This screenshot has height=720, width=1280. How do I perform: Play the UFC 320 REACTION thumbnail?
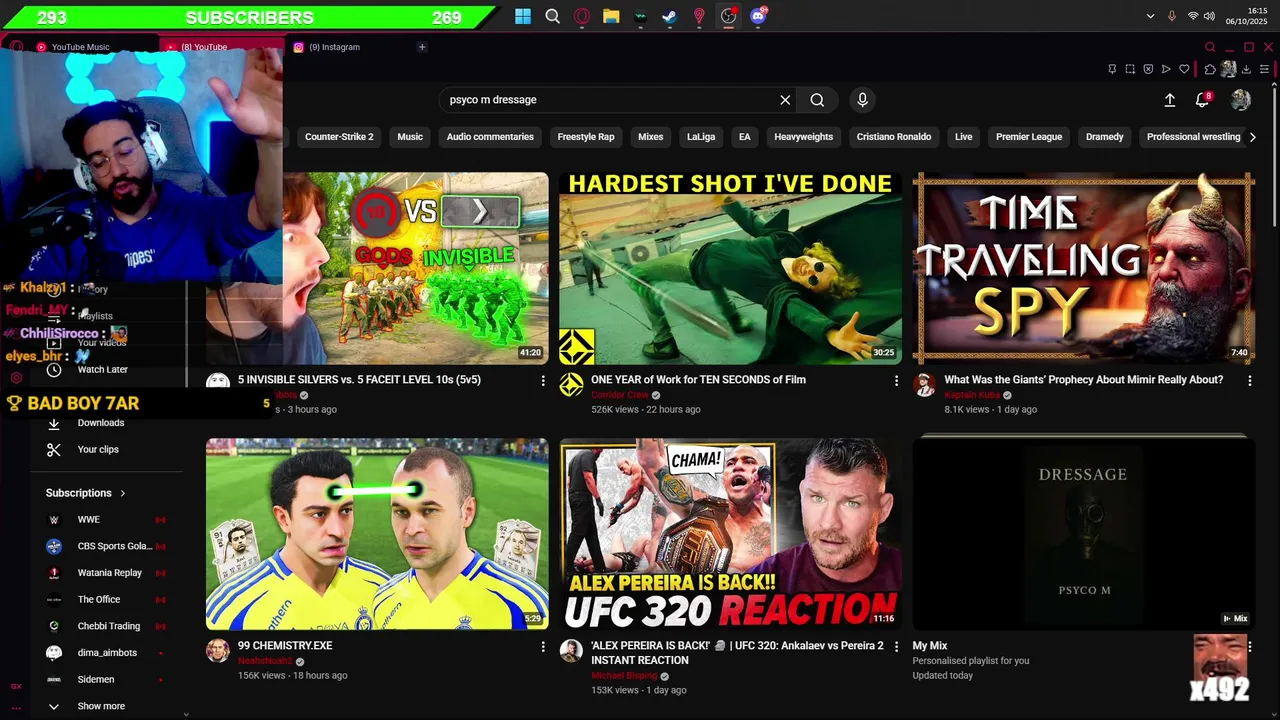[x=730, y=534]
